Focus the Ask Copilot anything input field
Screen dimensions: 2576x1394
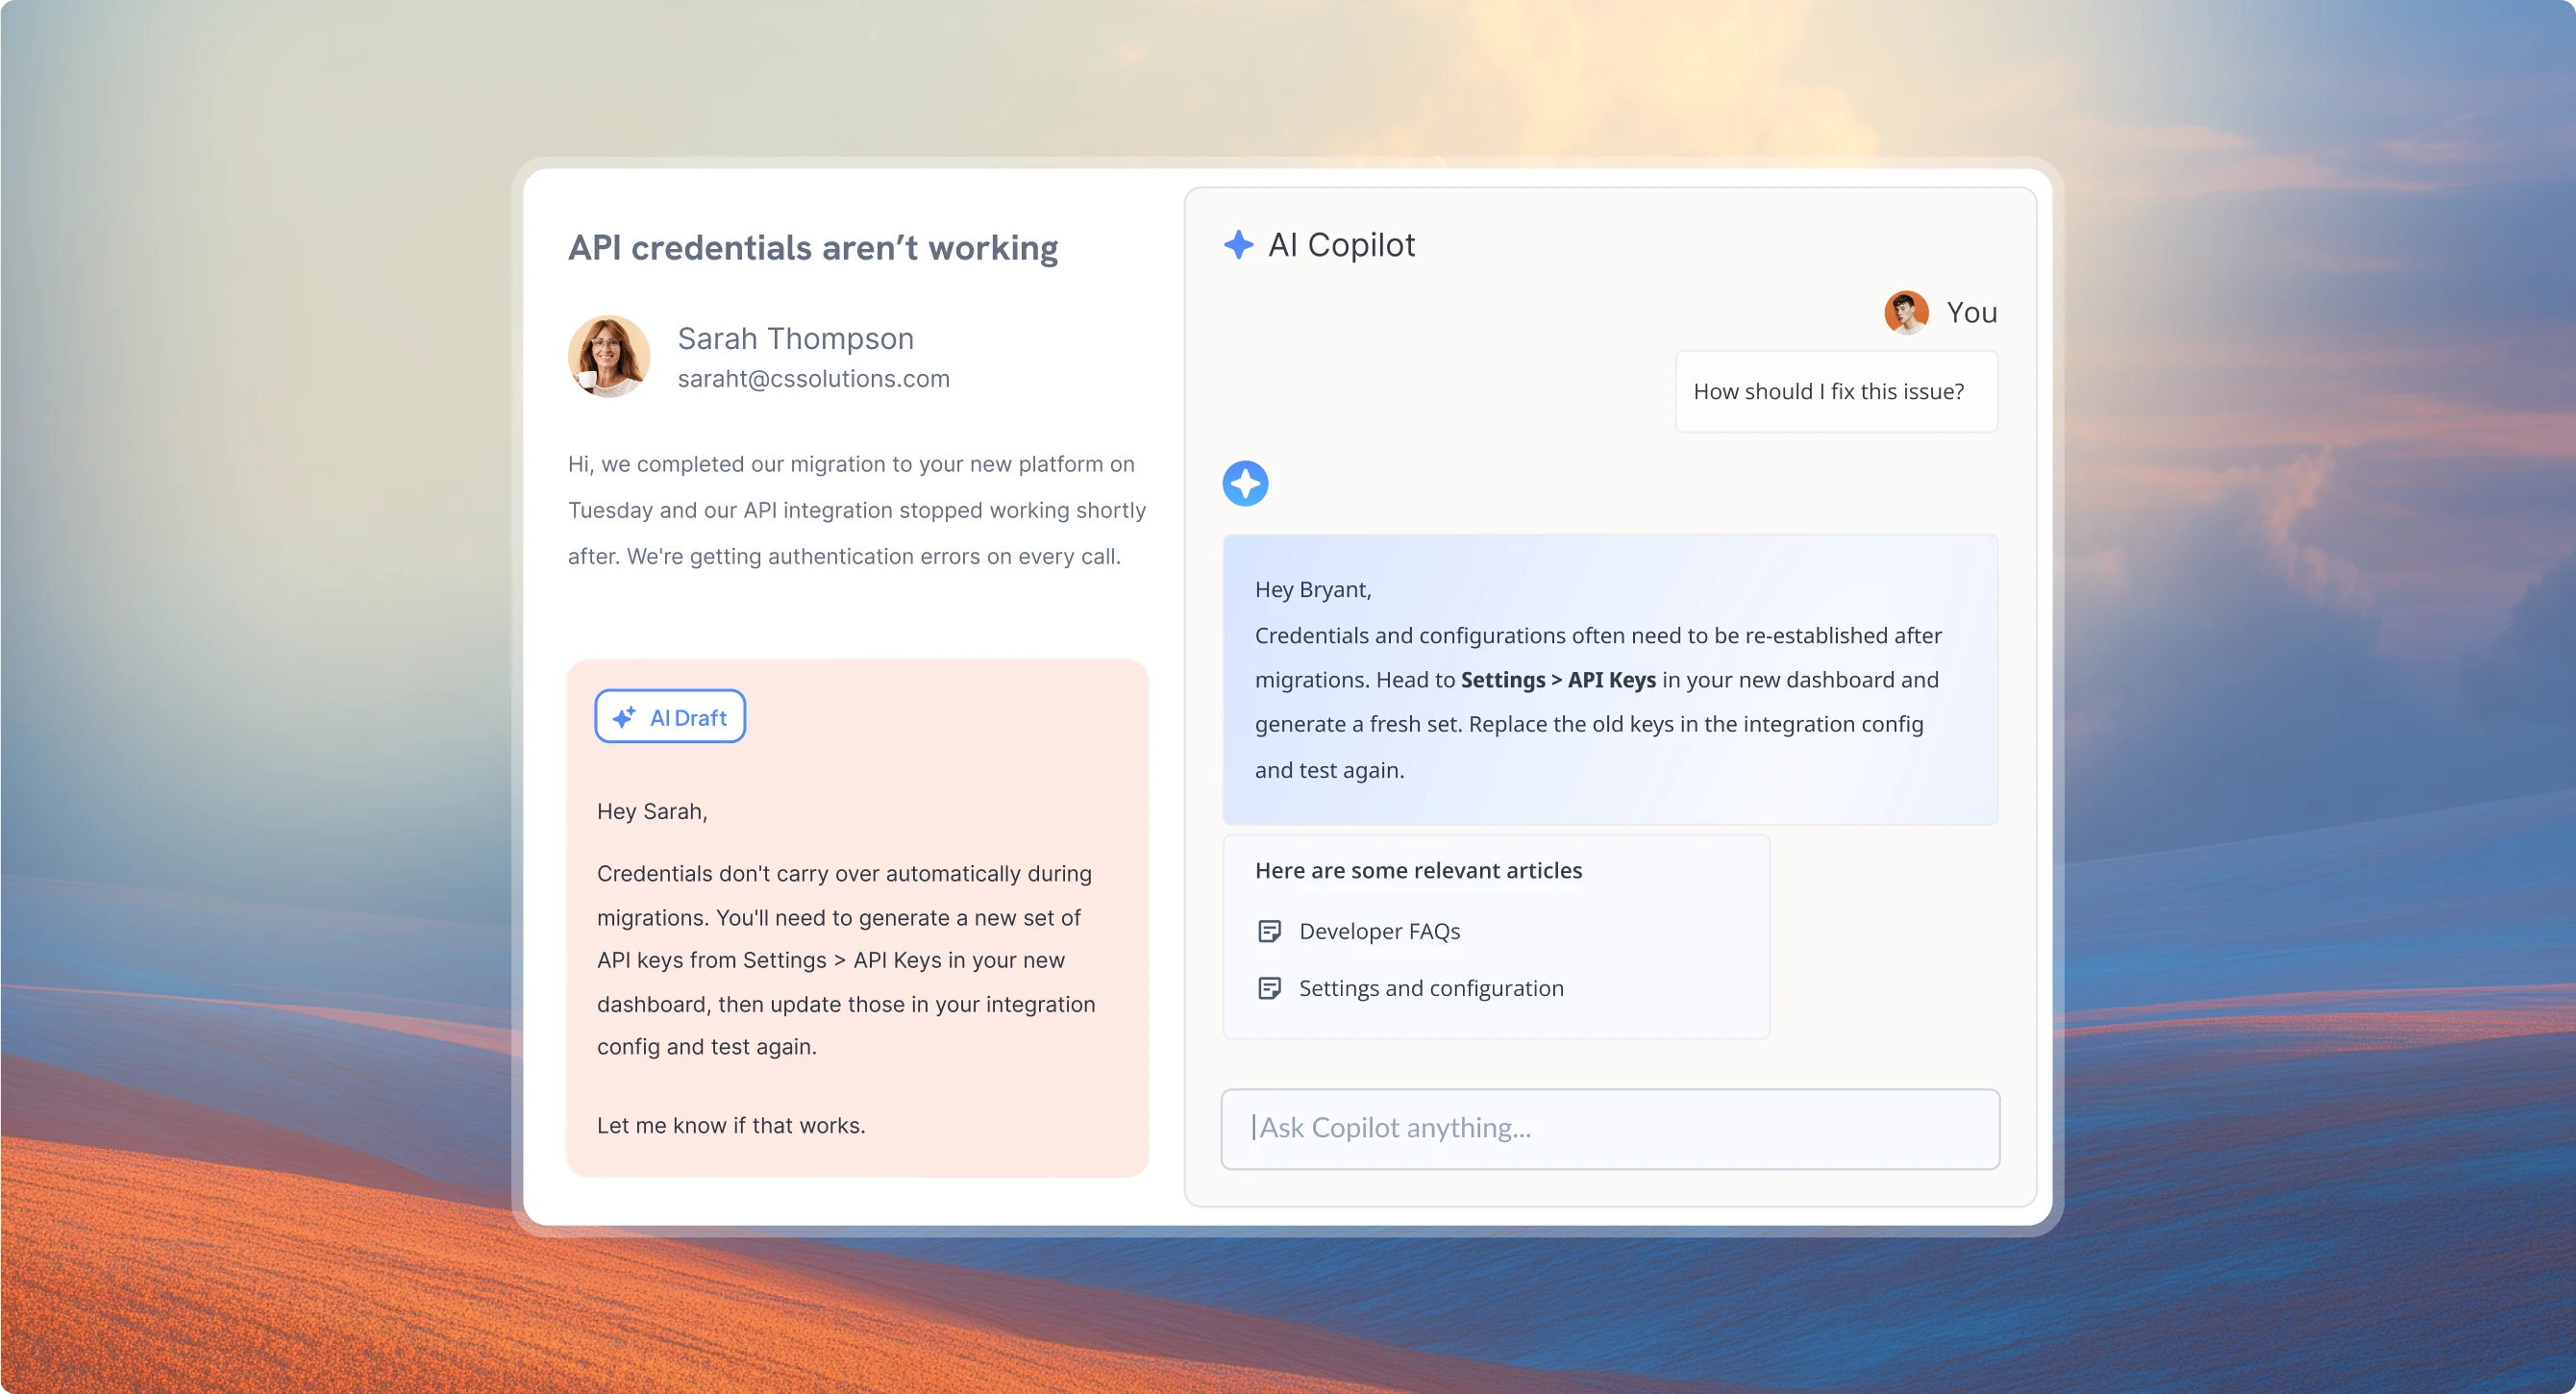[1610, 1129]
